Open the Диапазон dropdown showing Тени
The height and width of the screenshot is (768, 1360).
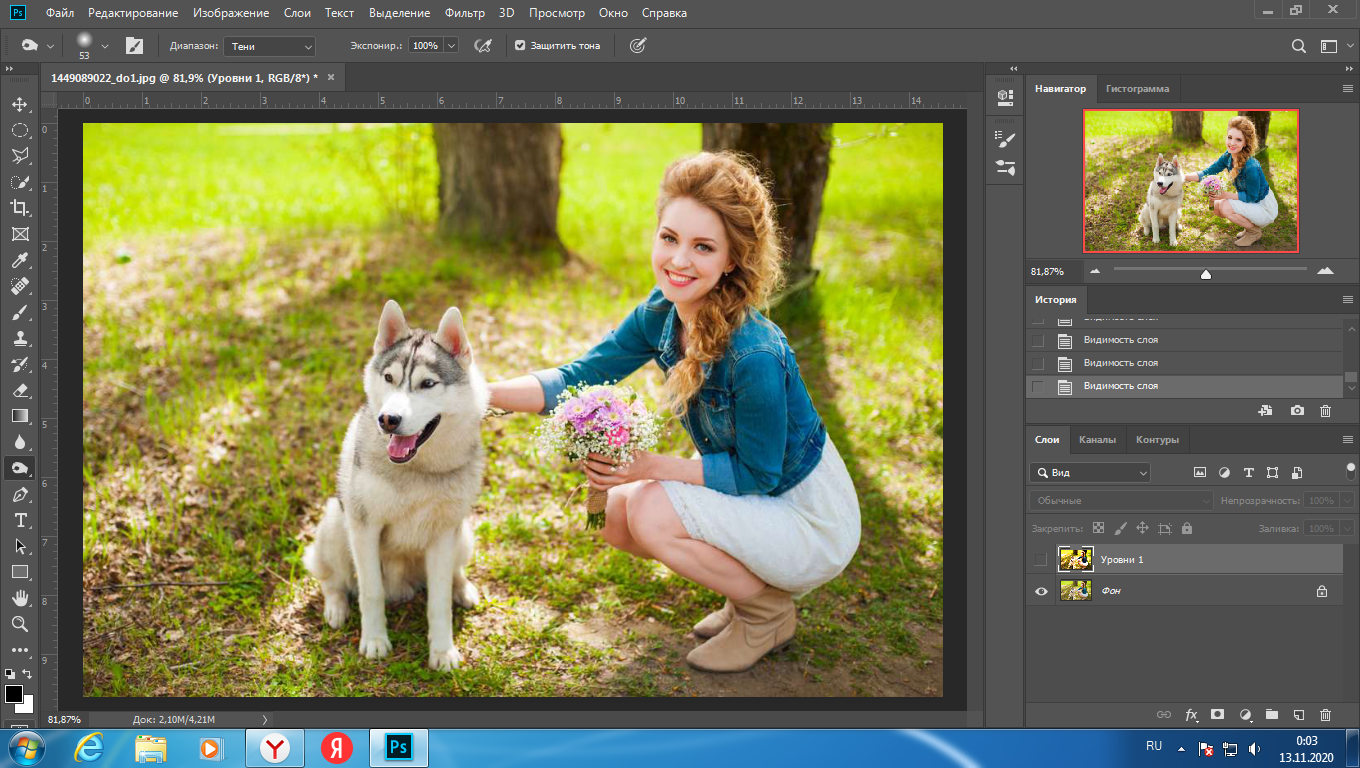pos(269,46)
